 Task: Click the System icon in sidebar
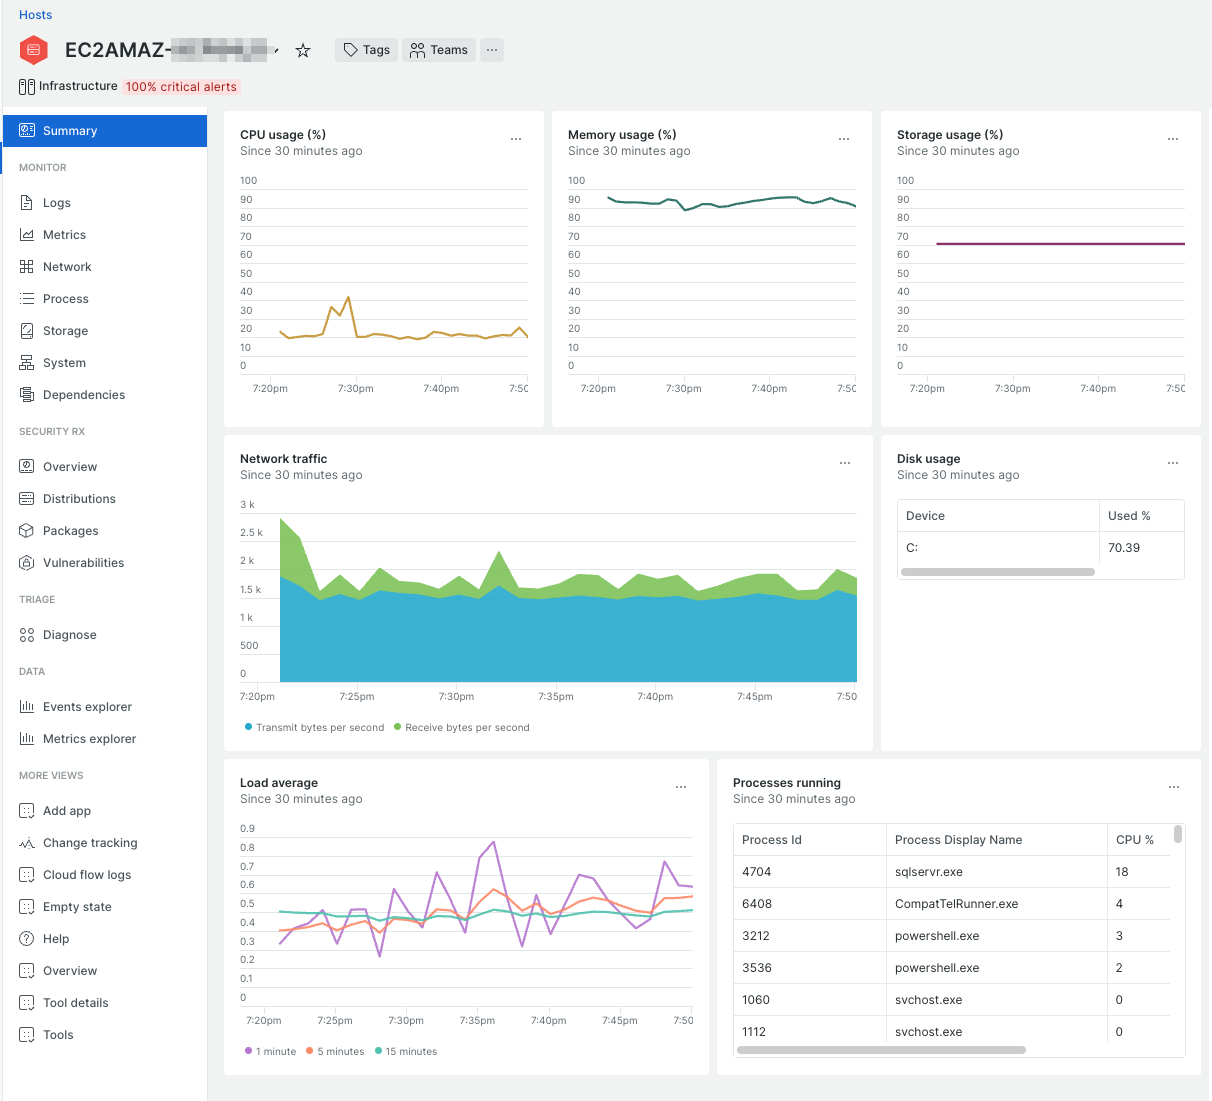coord(27,363)
